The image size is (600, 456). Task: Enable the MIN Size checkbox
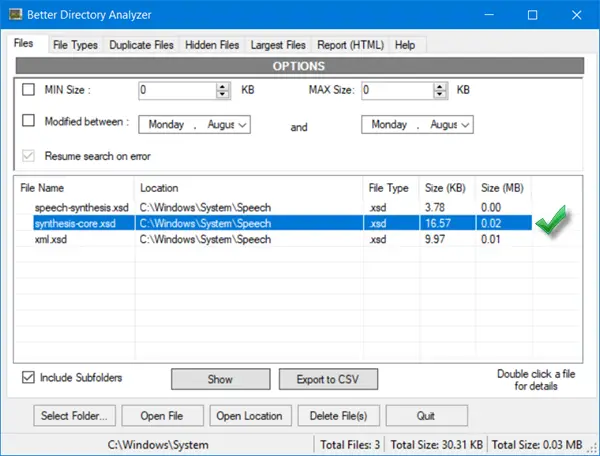[28, 90]
